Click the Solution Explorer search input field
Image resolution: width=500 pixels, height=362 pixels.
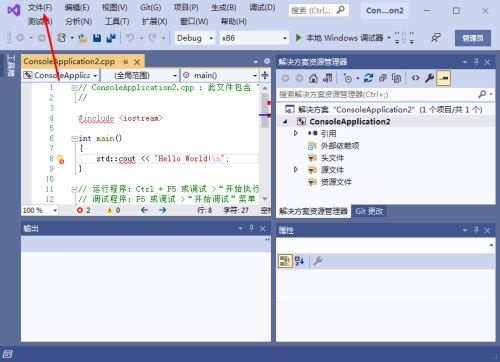click(x=377, y=94)
